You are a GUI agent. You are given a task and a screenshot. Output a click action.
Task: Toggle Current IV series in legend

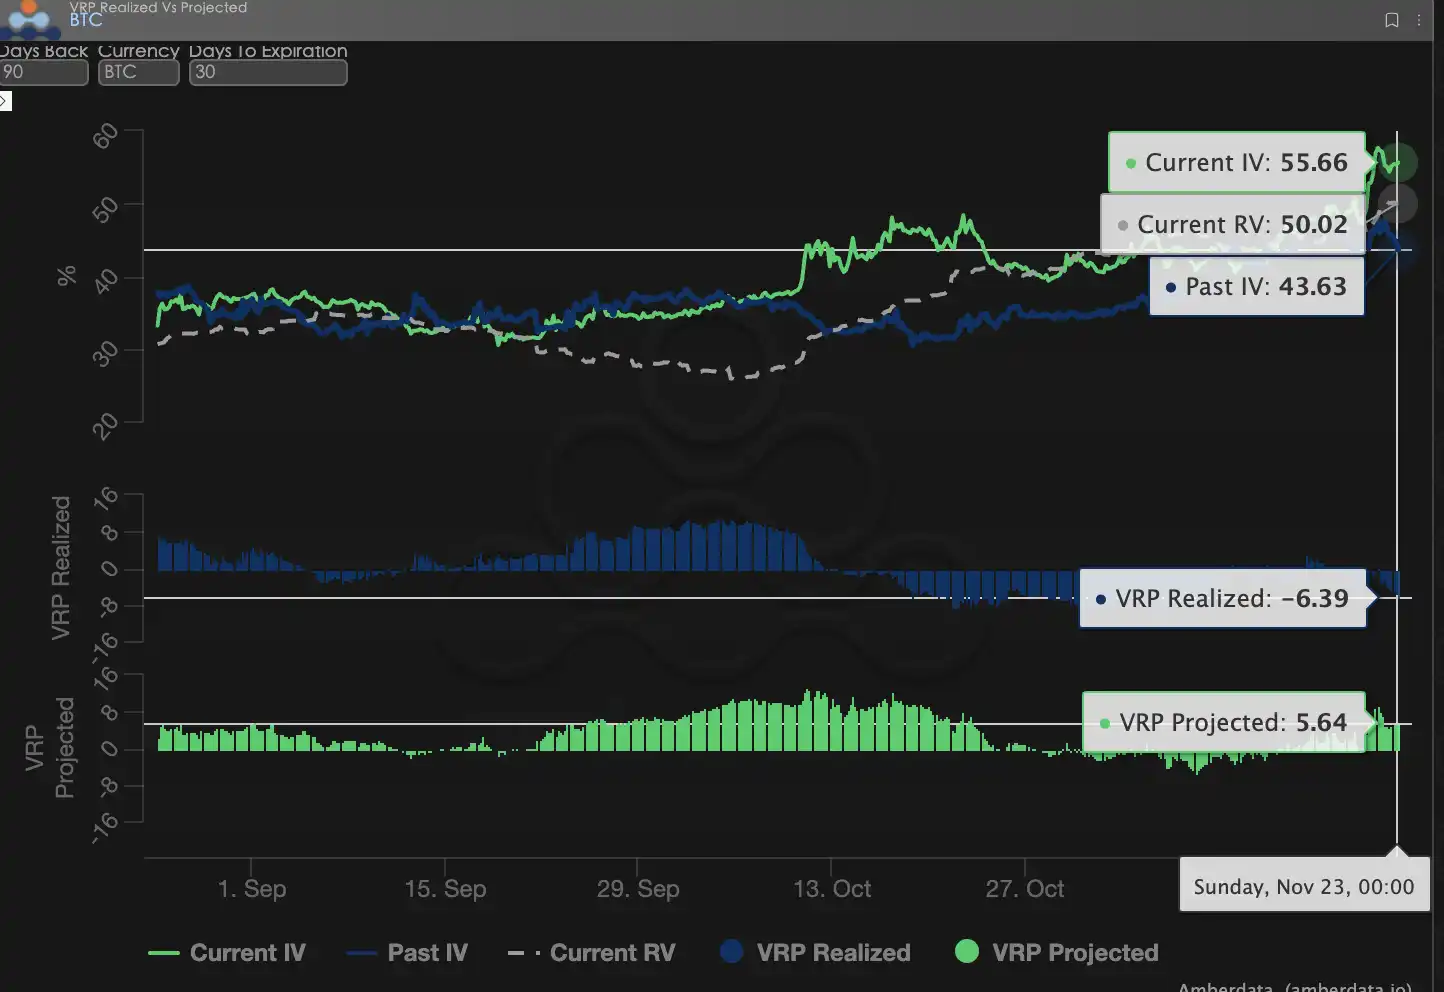click(247, 953)
